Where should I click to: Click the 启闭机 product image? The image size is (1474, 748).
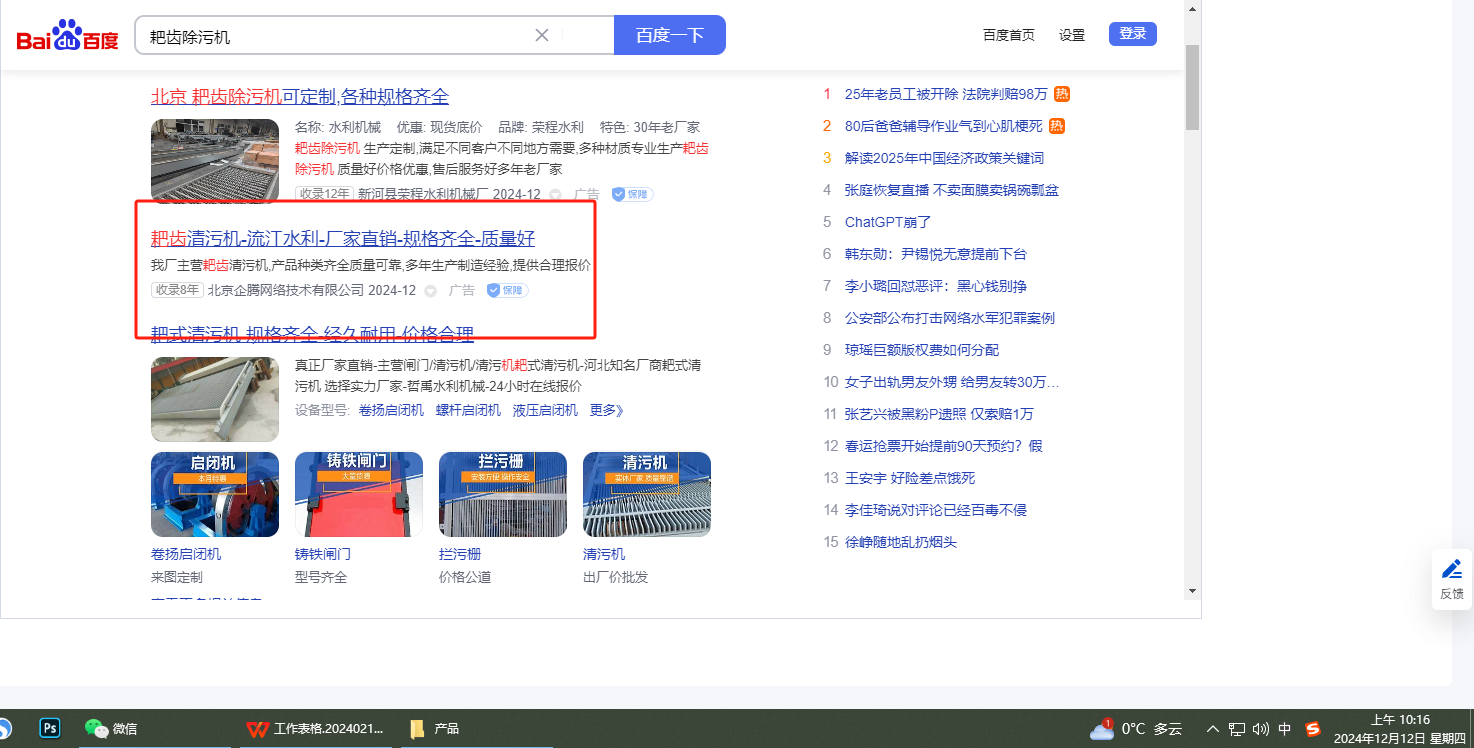[x=215, y=494]
